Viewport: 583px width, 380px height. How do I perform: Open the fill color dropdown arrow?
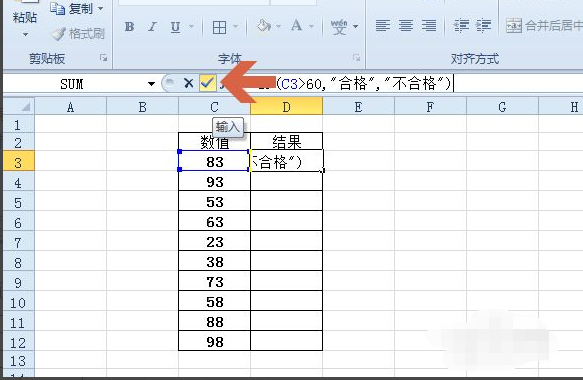[278, 26]
